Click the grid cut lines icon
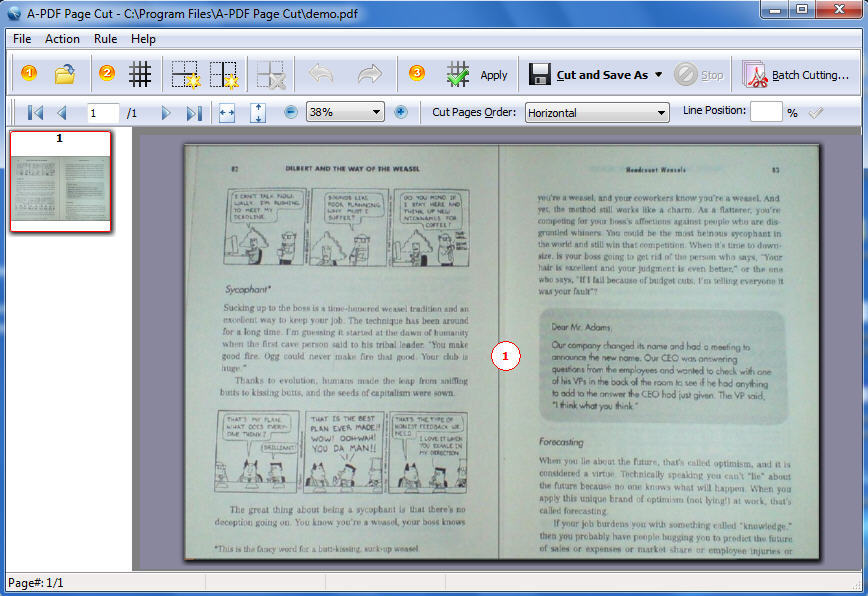 139,74
